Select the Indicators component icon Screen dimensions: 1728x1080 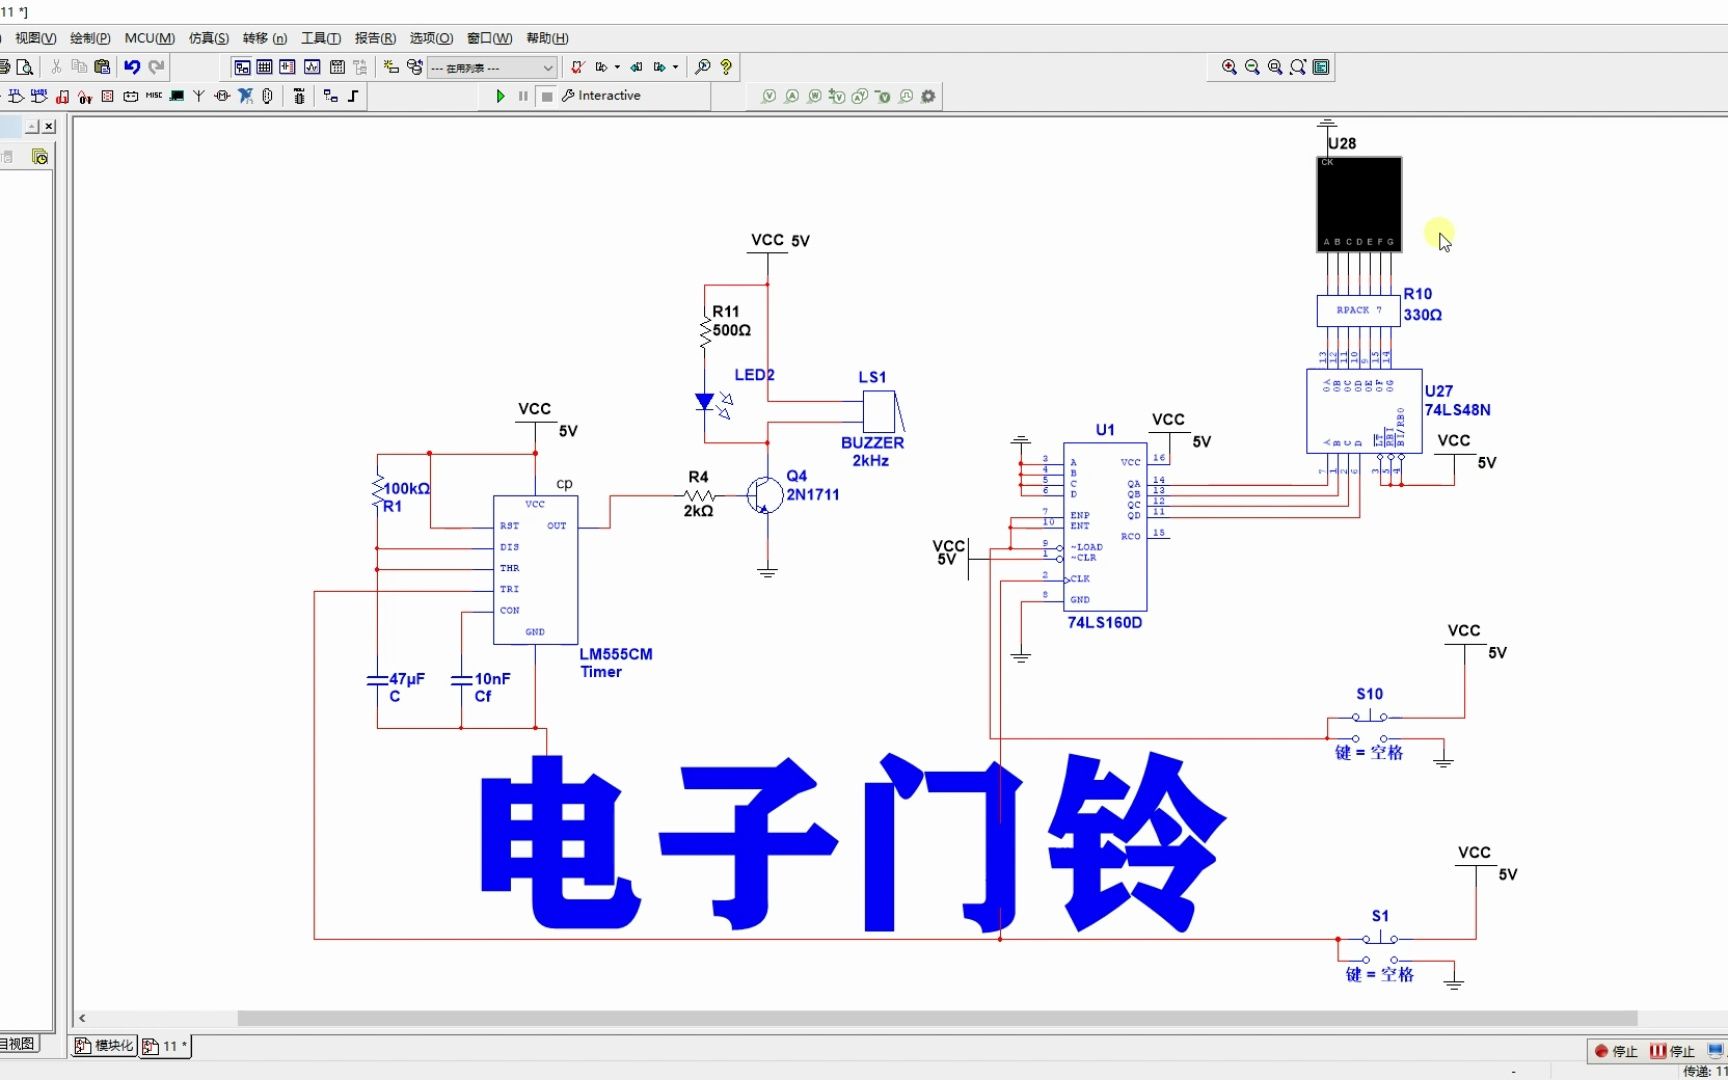pos(108,96)
